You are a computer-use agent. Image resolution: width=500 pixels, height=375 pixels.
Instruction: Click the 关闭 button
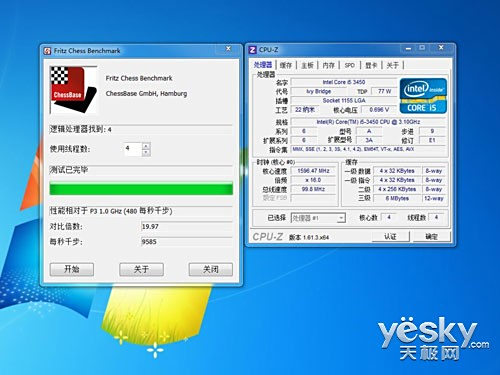211,269
